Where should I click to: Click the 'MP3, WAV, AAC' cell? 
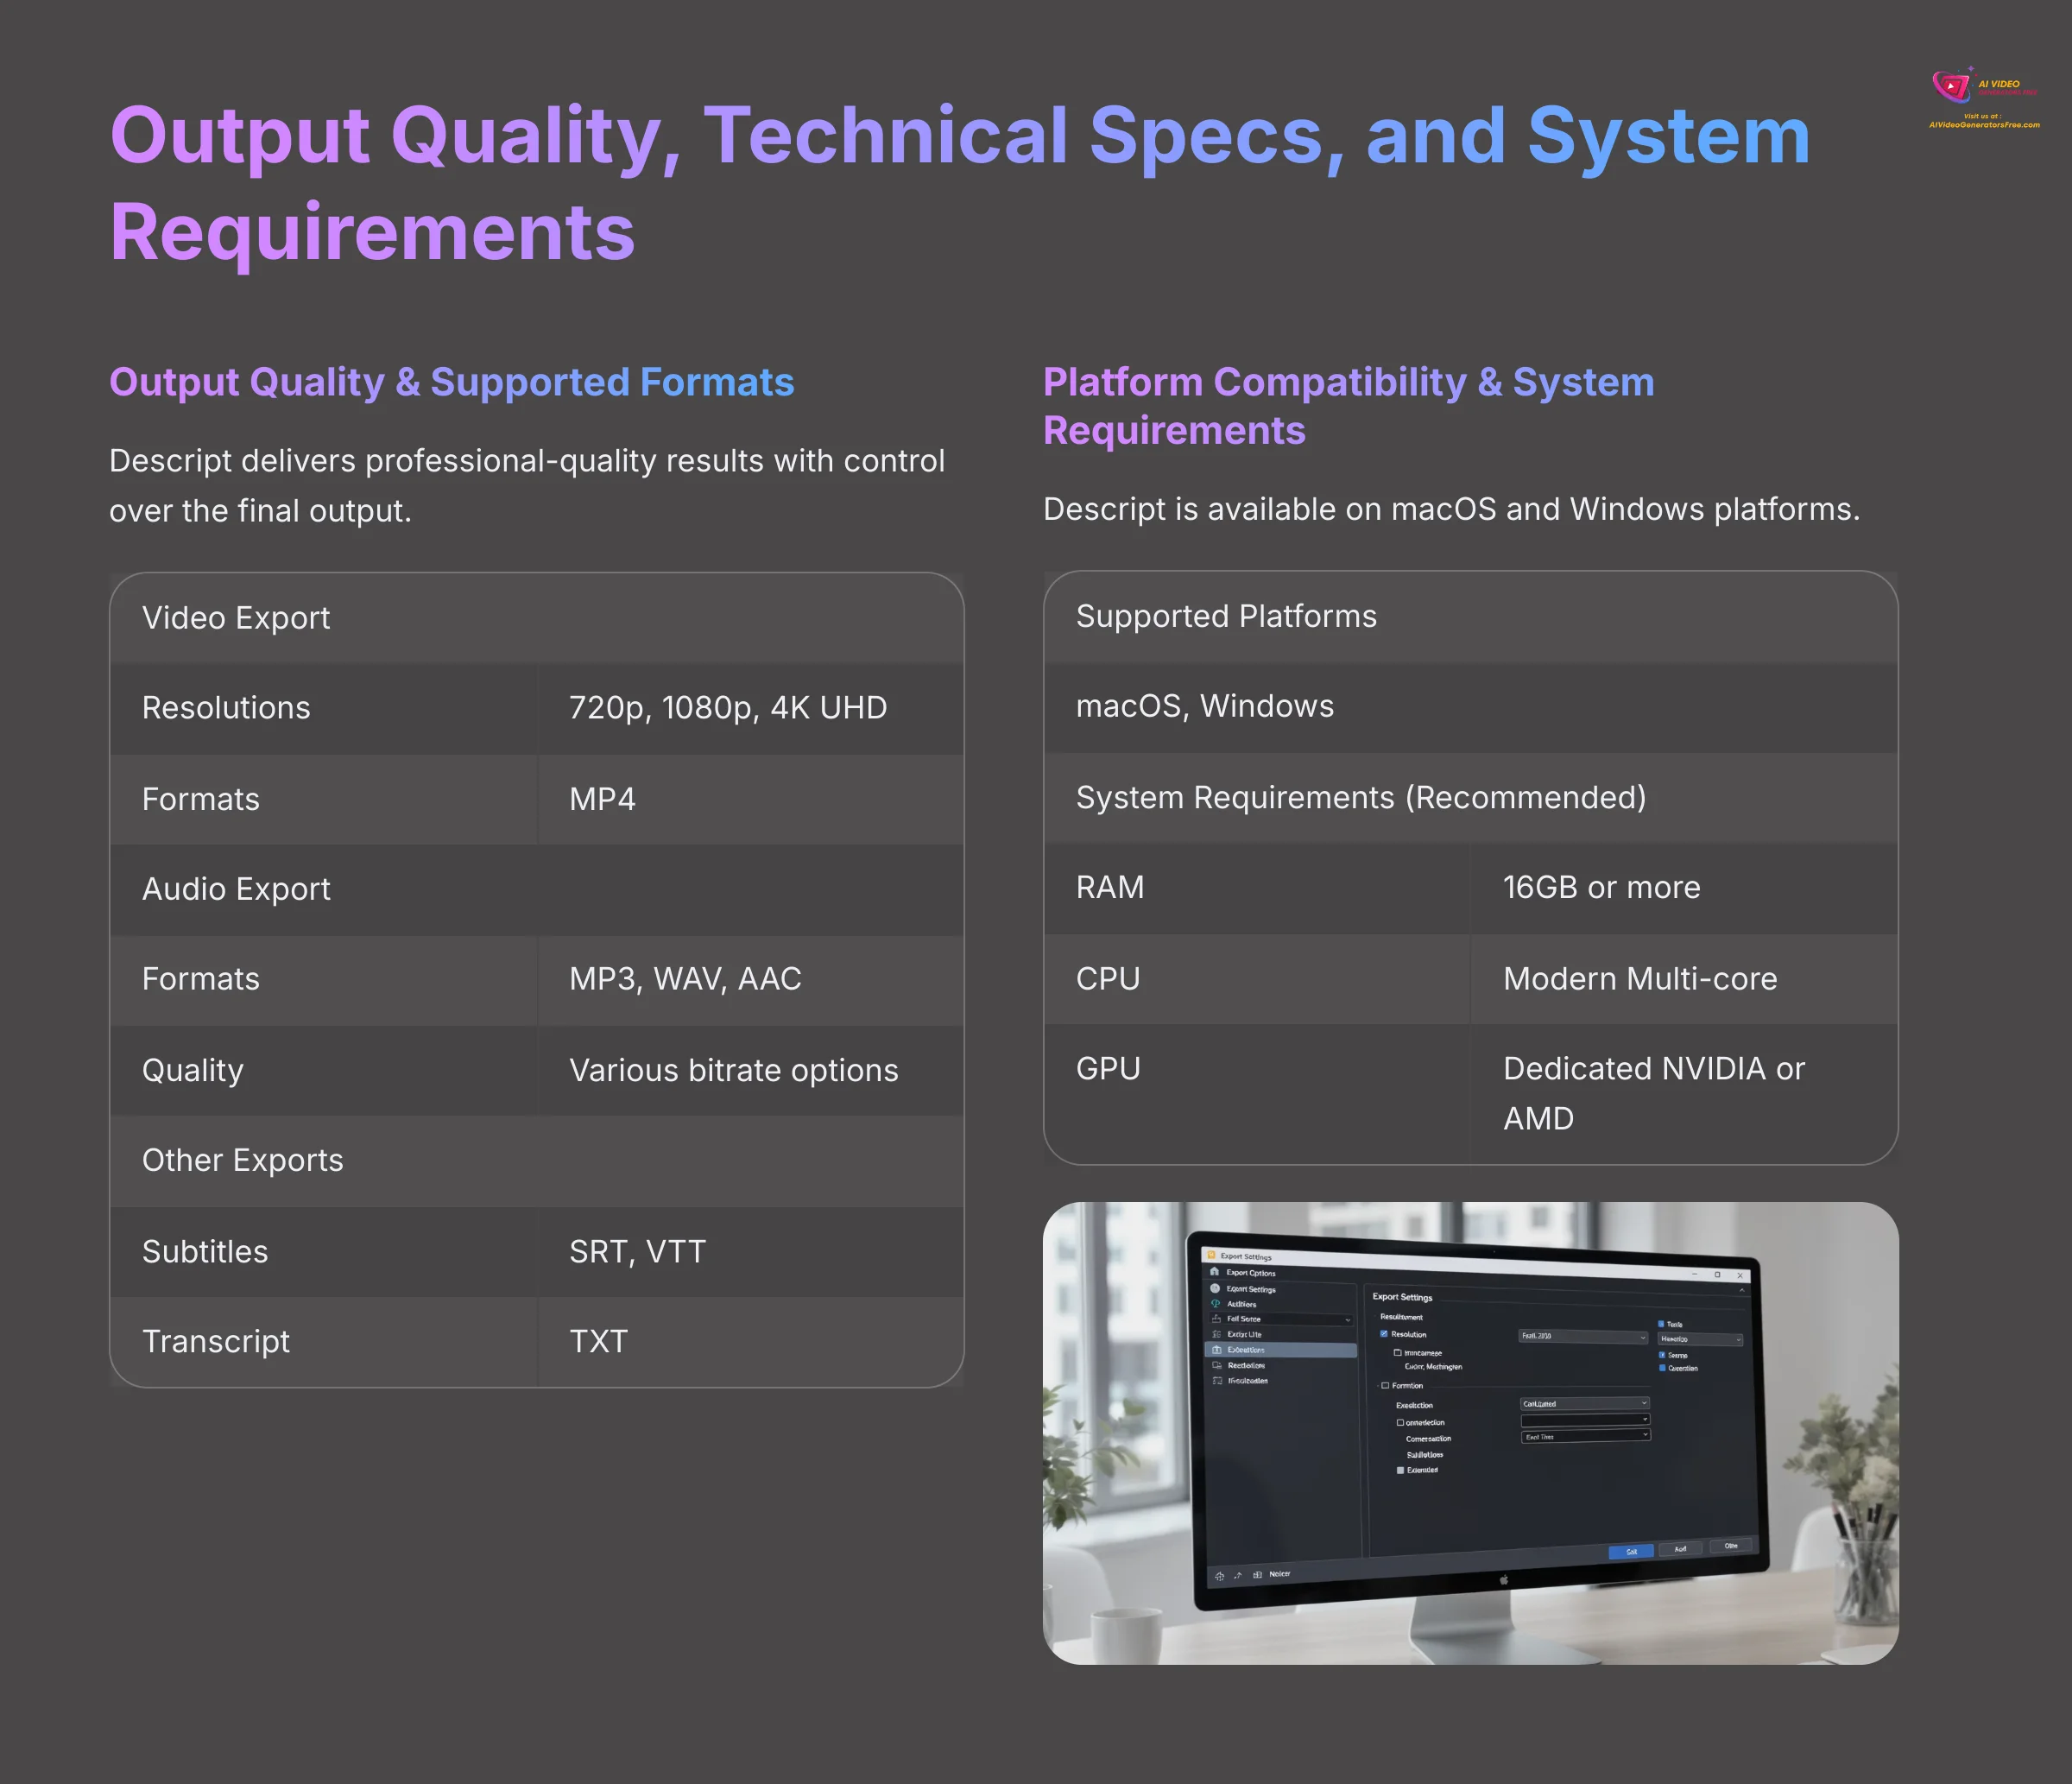pos(751,979)
